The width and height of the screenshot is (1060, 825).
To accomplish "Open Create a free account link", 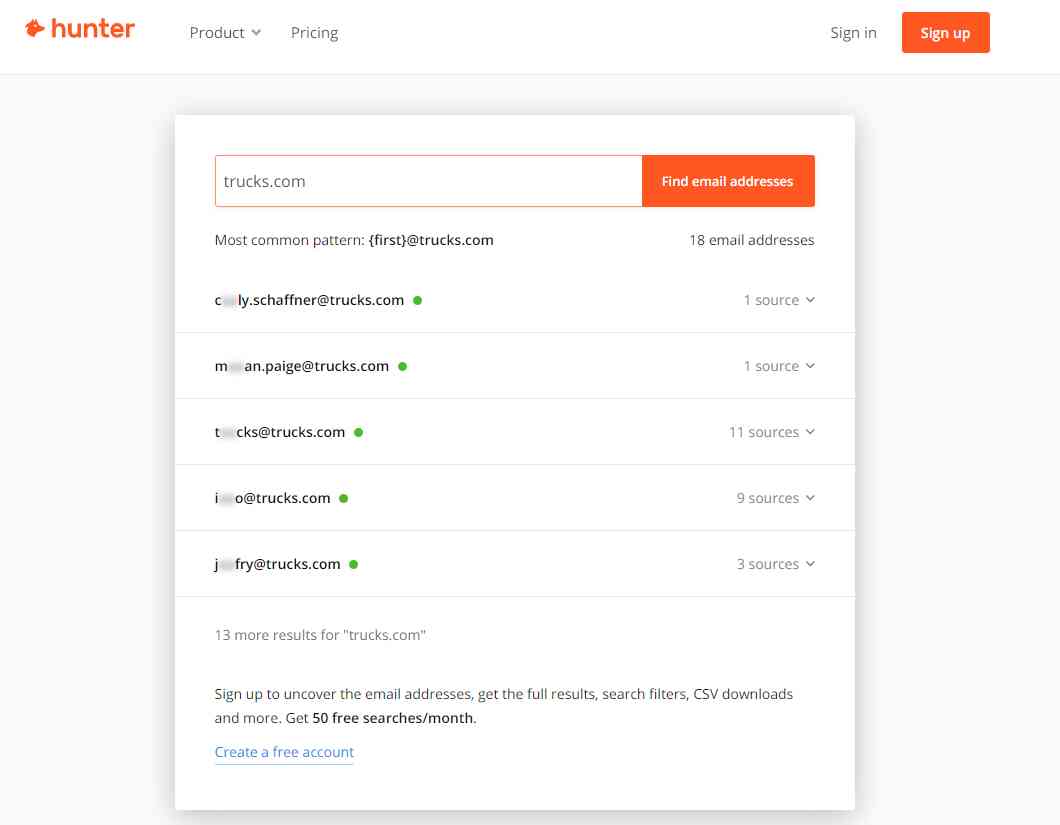I will 284,752.
